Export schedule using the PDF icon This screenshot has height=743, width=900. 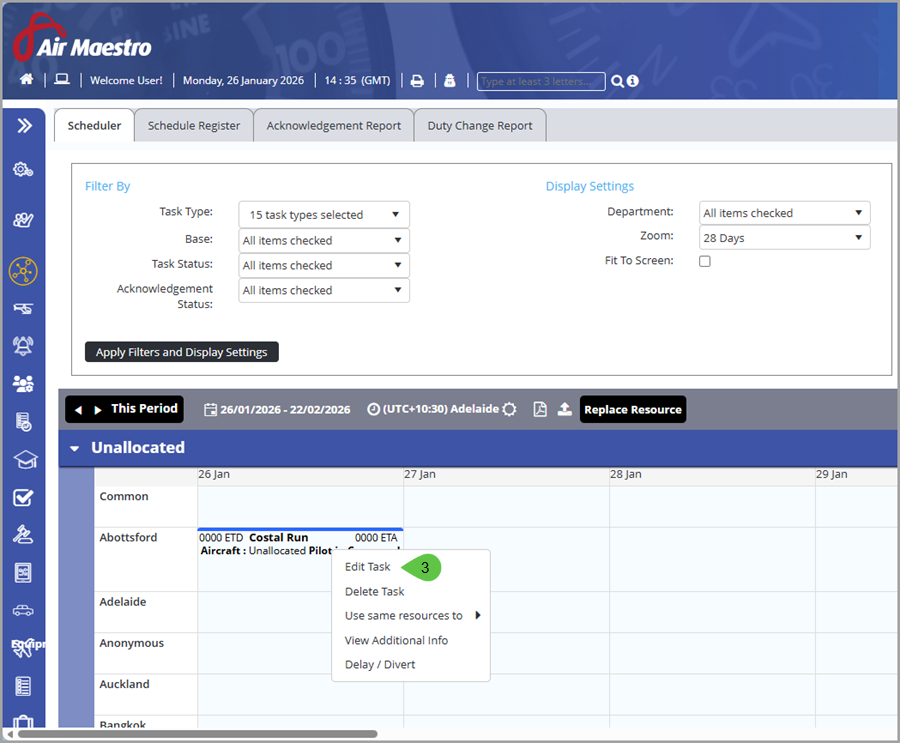540,409
